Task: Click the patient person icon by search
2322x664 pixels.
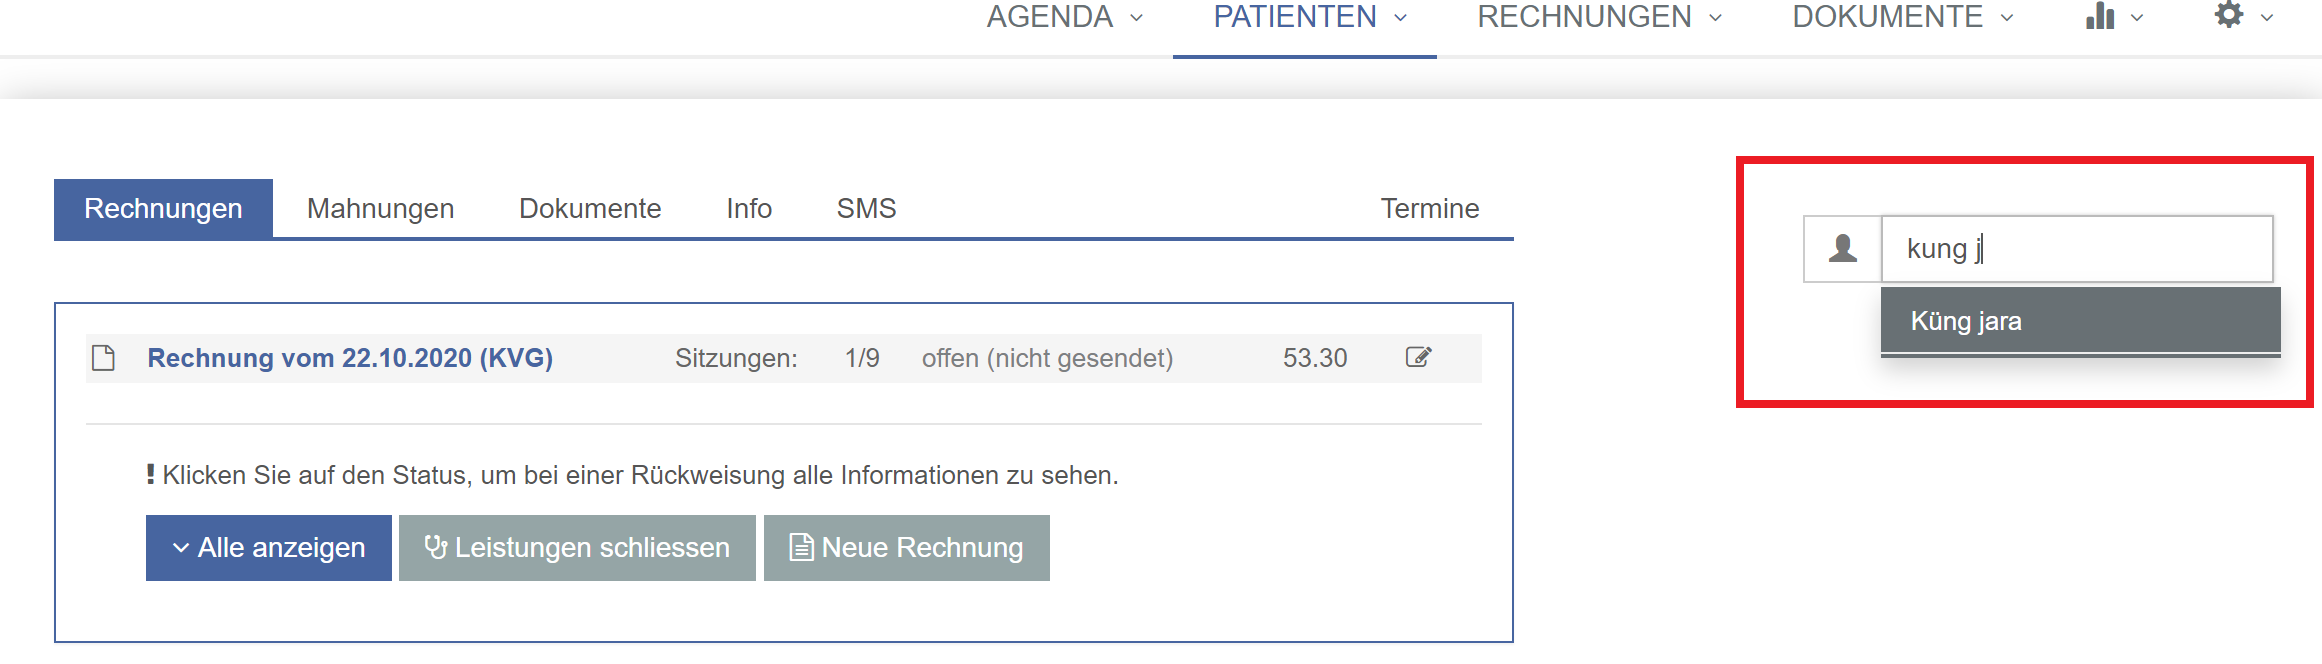Action: click(x=1843, y=248)
